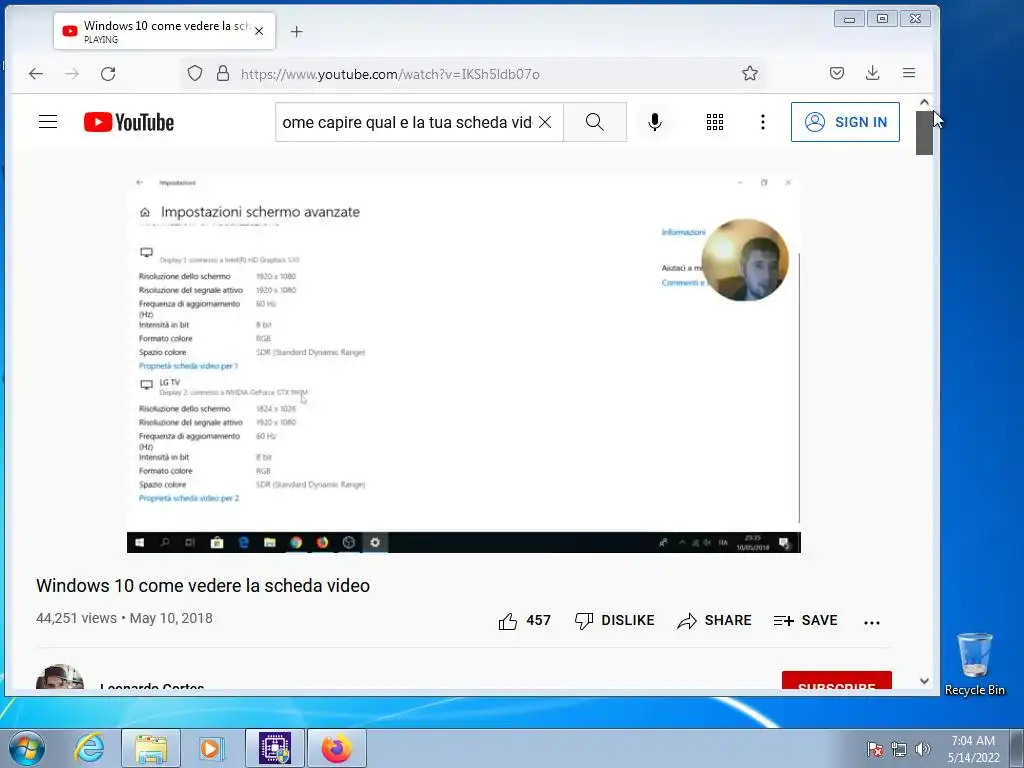
Task: Open Firefox downloads arrow icon
Action: [x=872, y=73]
